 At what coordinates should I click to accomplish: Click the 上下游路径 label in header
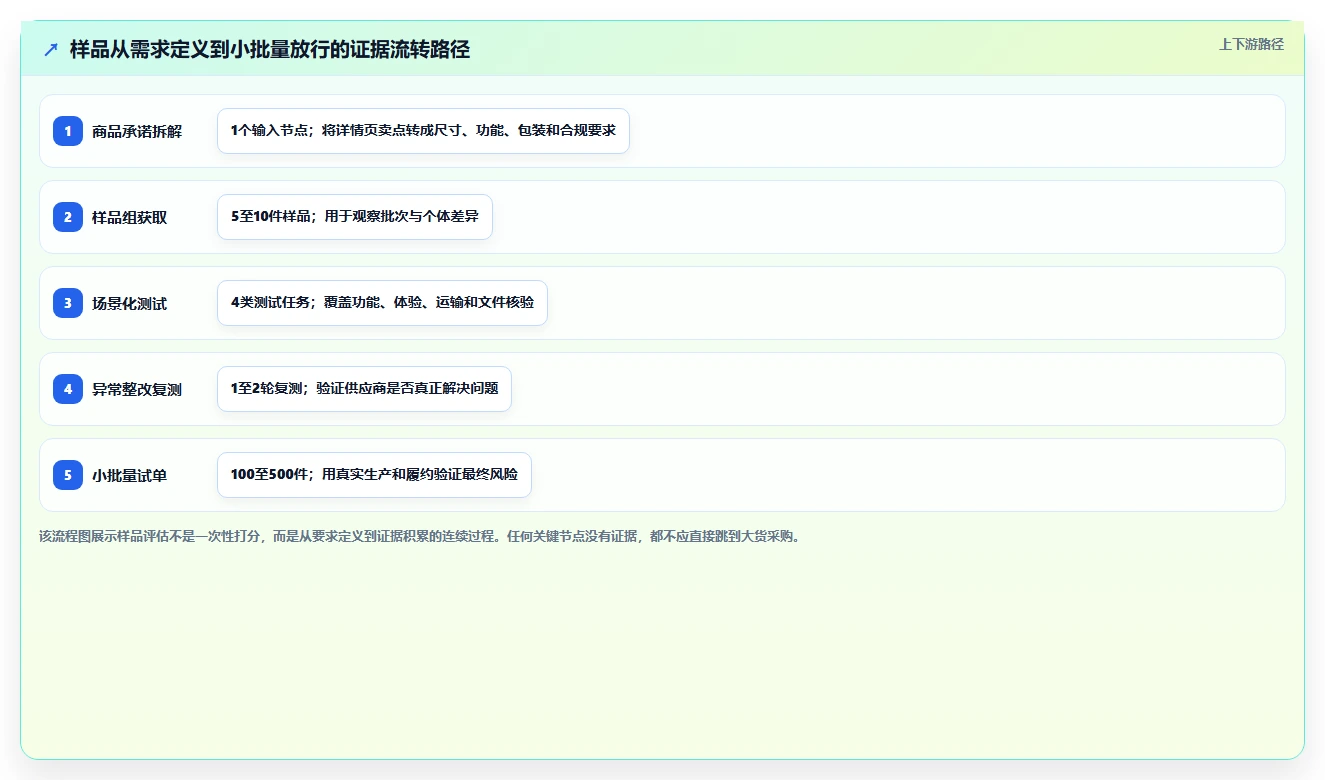[x=1251, y=45]
